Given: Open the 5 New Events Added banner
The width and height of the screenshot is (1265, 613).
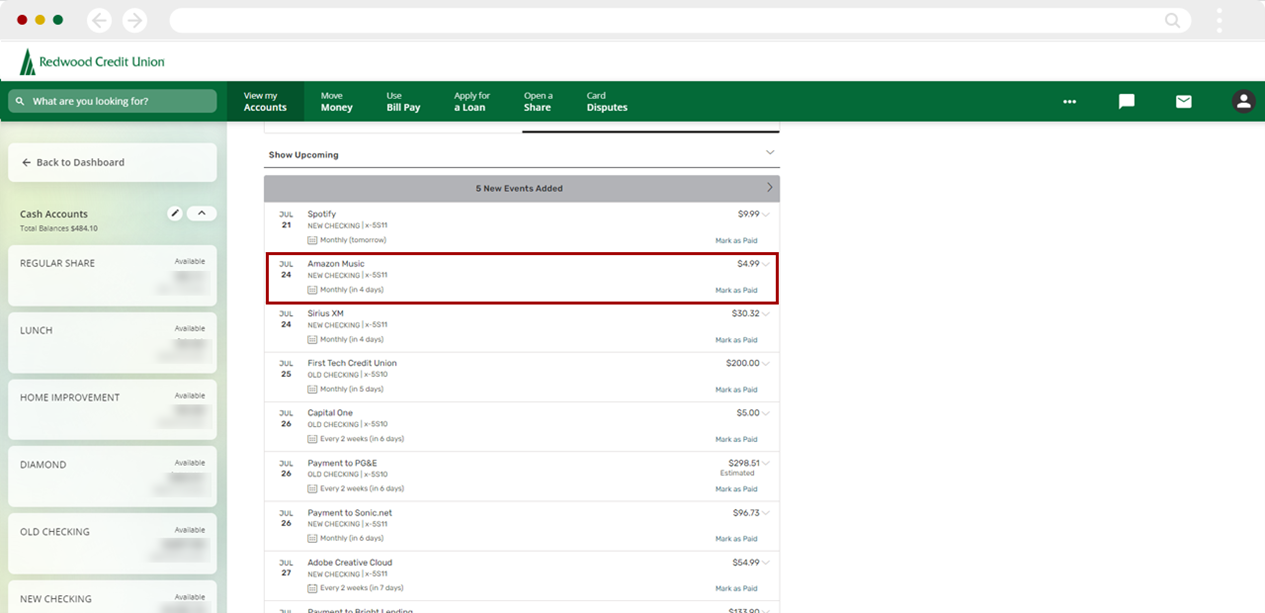Looking at the screenshot, I should (x=522, y=188).
